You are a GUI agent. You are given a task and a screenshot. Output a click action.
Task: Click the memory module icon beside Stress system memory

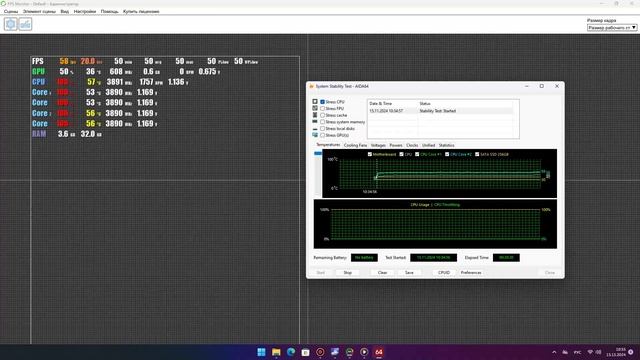coord(315,122)
